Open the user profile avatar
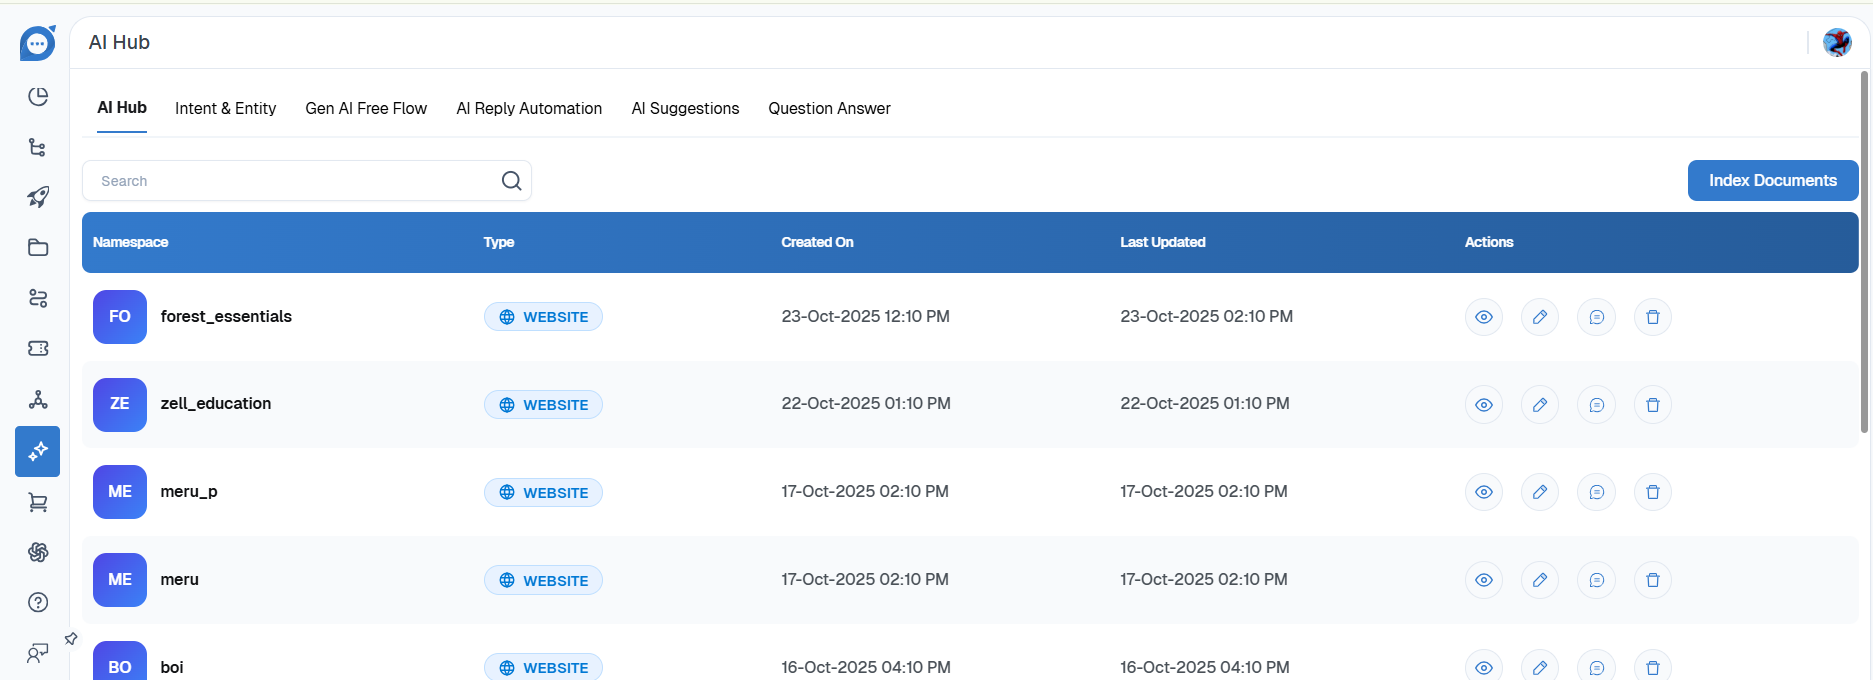Image resolution: width=1873 pixels, height=680 pixels. coord(1837,42)
